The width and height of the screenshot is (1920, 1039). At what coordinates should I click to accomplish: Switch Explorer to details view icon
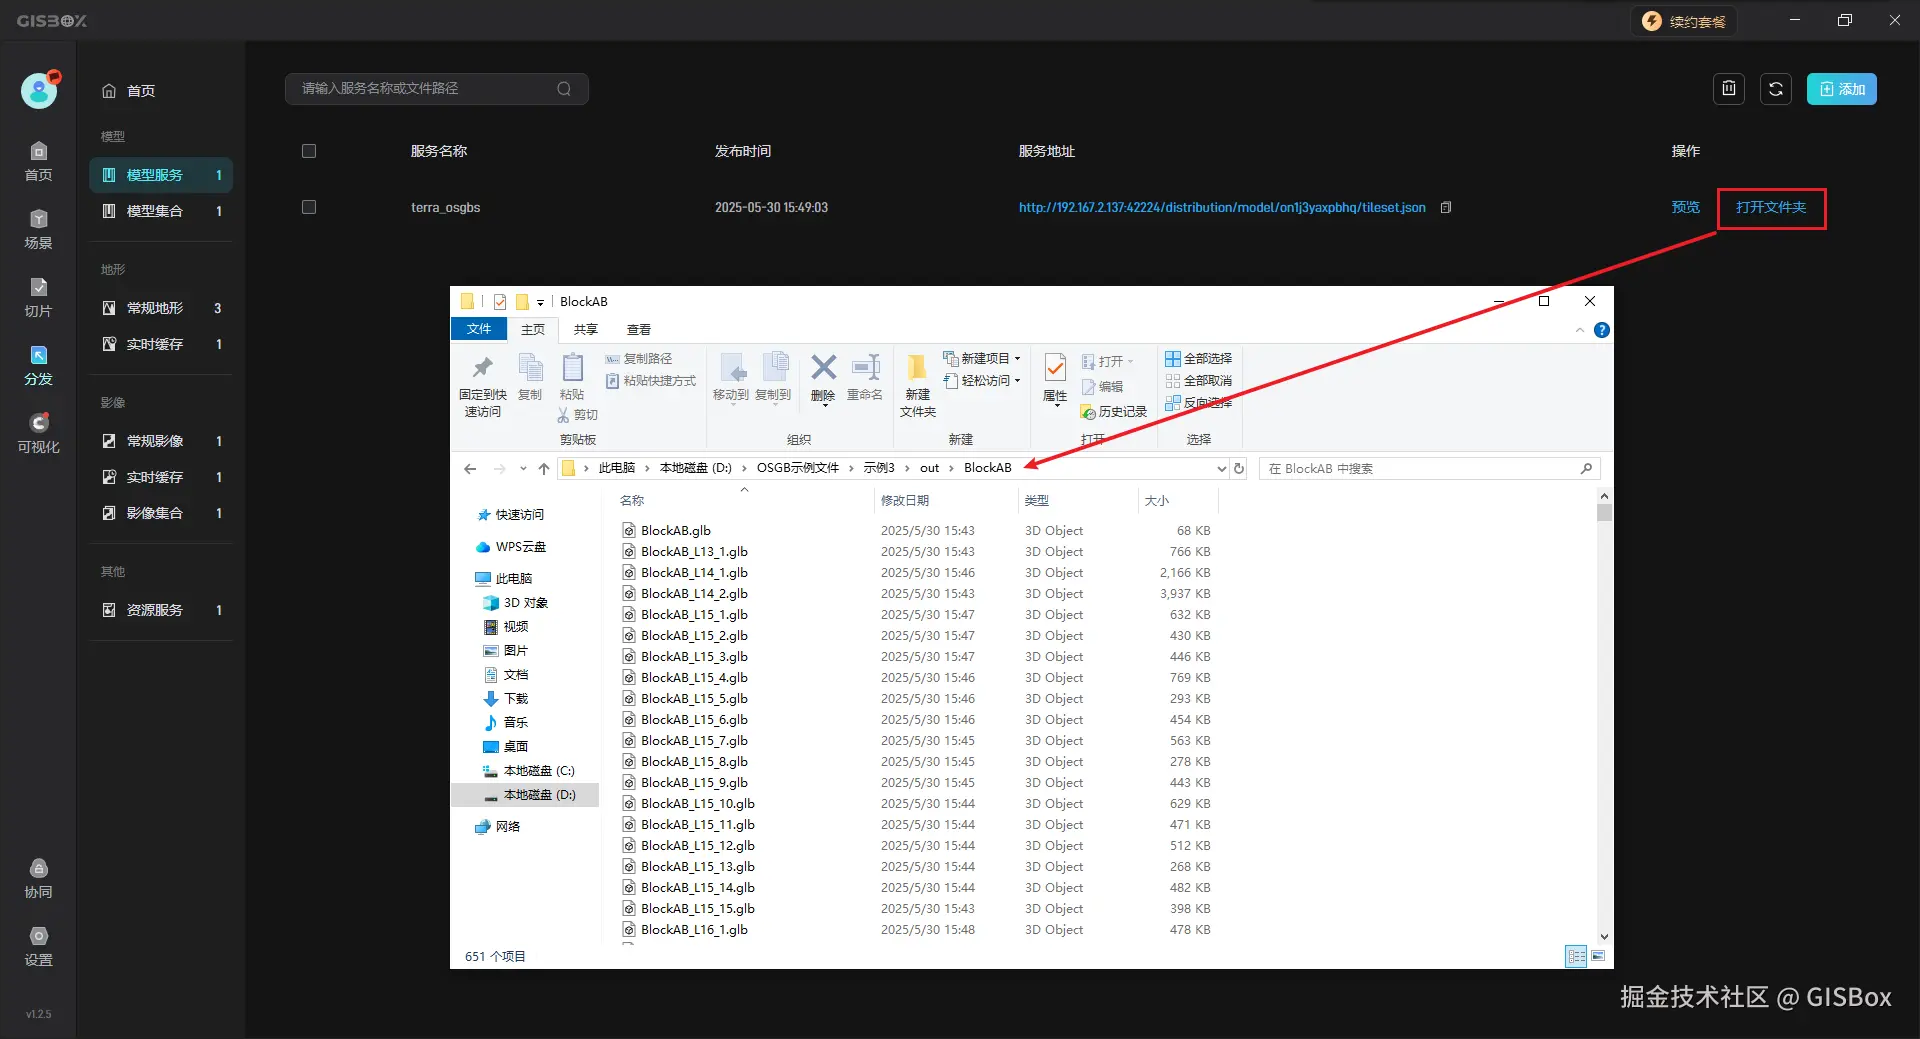(x=1576, y=956)
